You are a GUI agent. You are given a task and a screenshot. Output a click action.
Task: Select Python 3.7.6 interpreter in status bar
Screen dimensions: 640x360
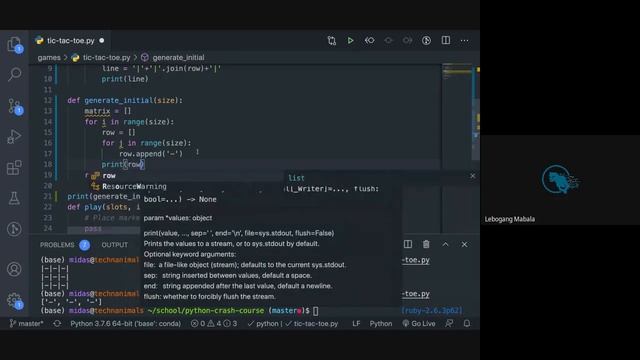[x=125, y=324]
